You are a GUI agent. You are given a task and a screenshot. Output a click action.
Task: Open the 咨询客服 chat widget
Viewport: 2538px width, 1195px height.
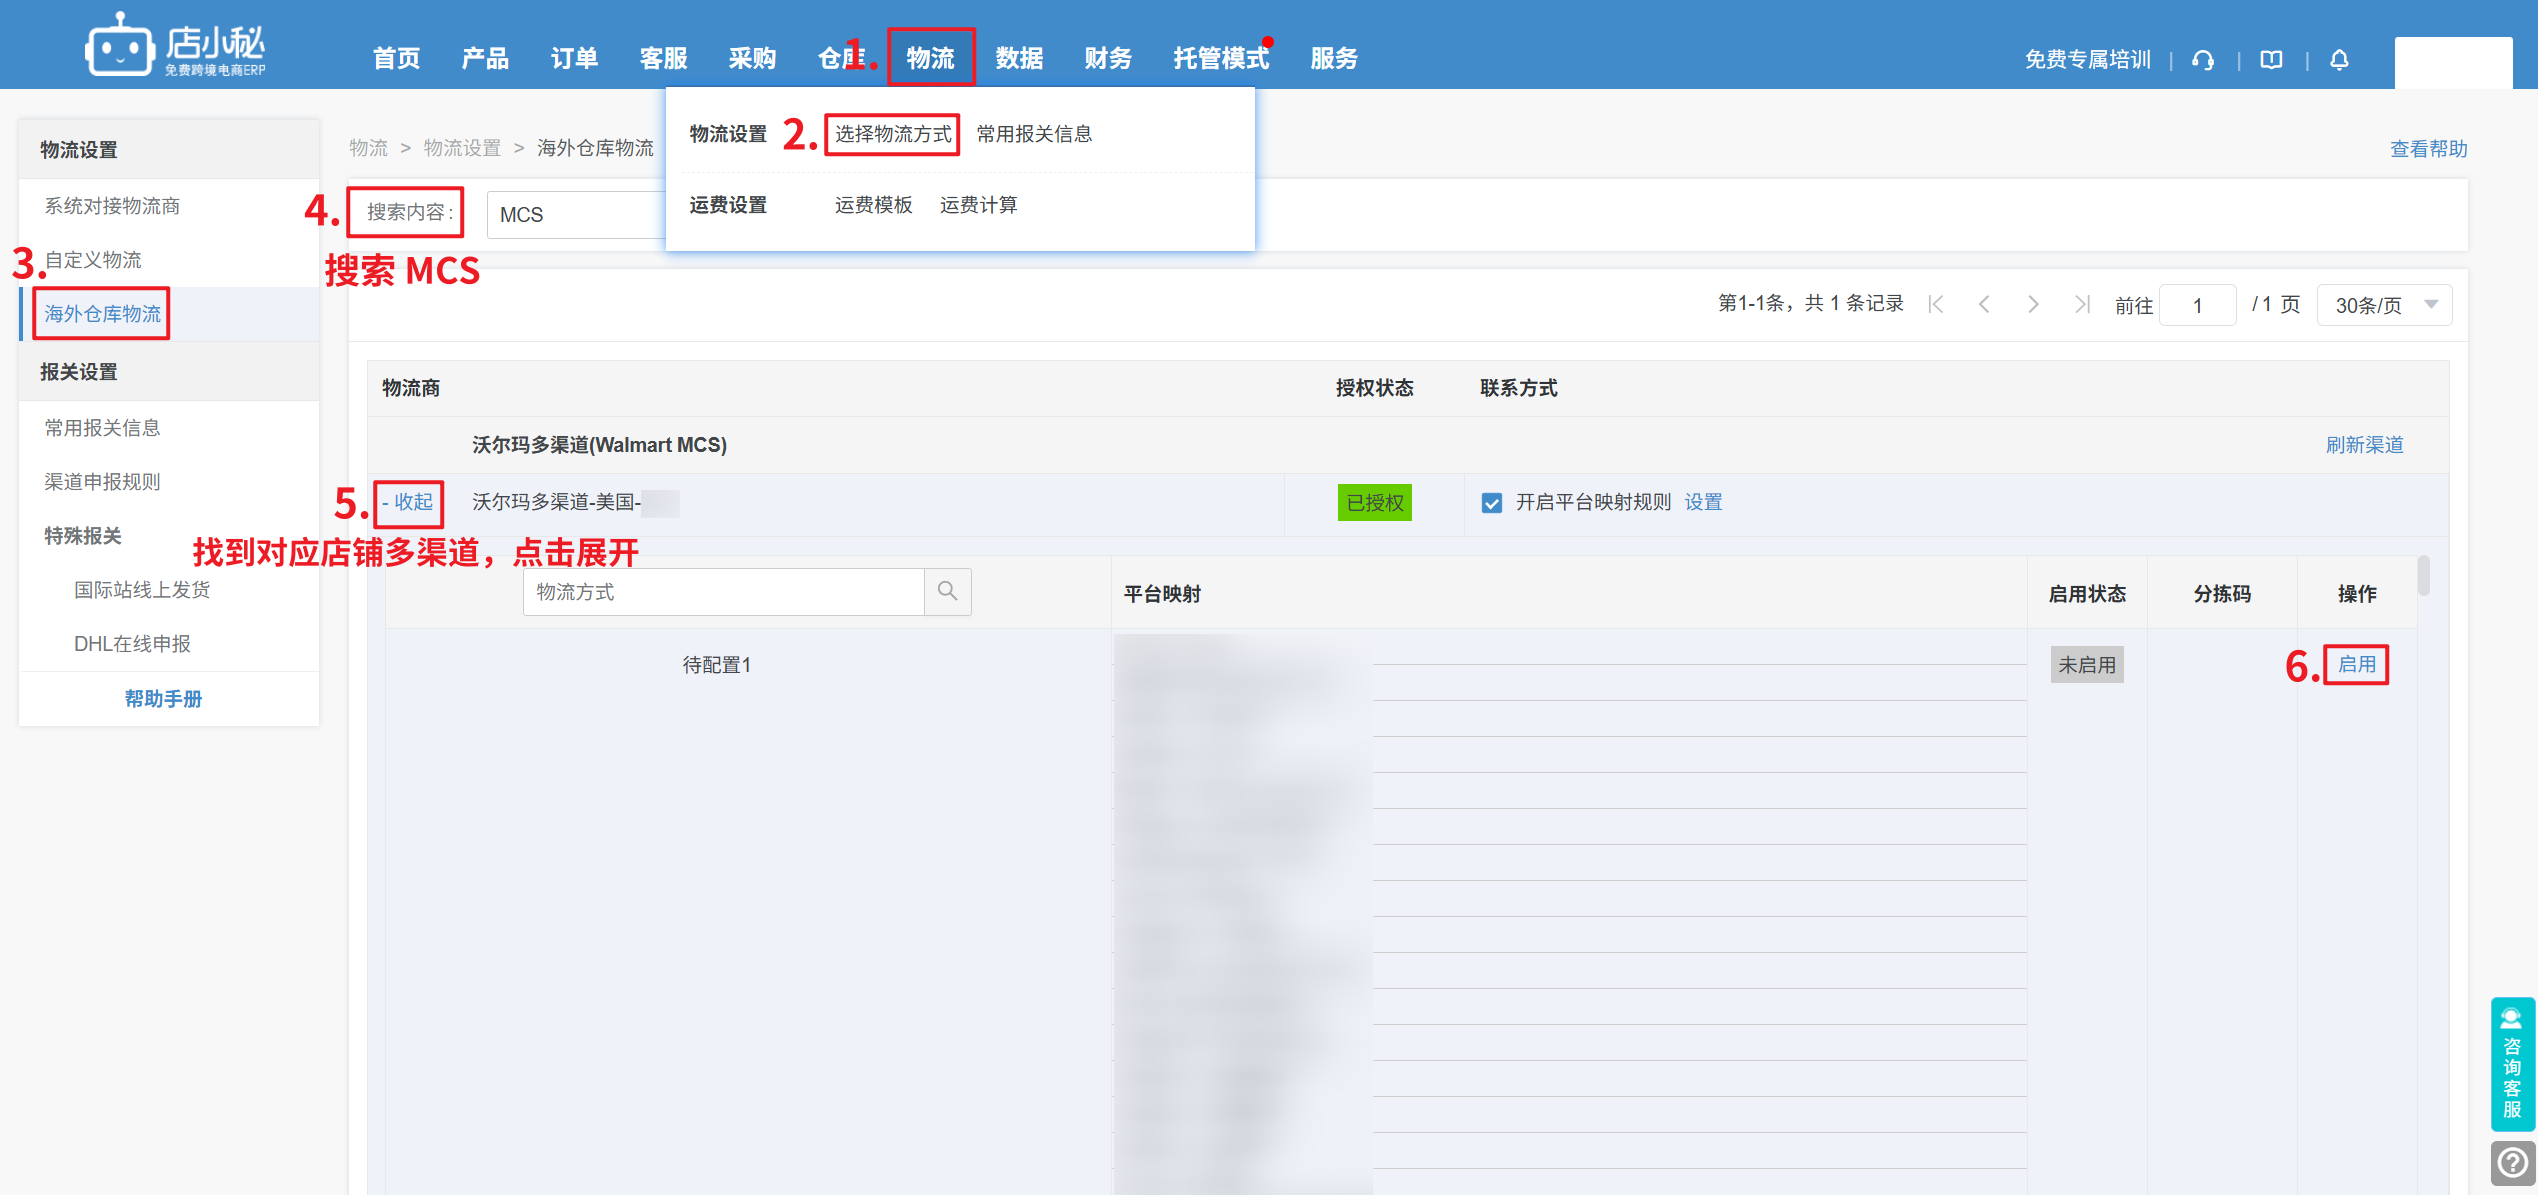[2512, 1064]
